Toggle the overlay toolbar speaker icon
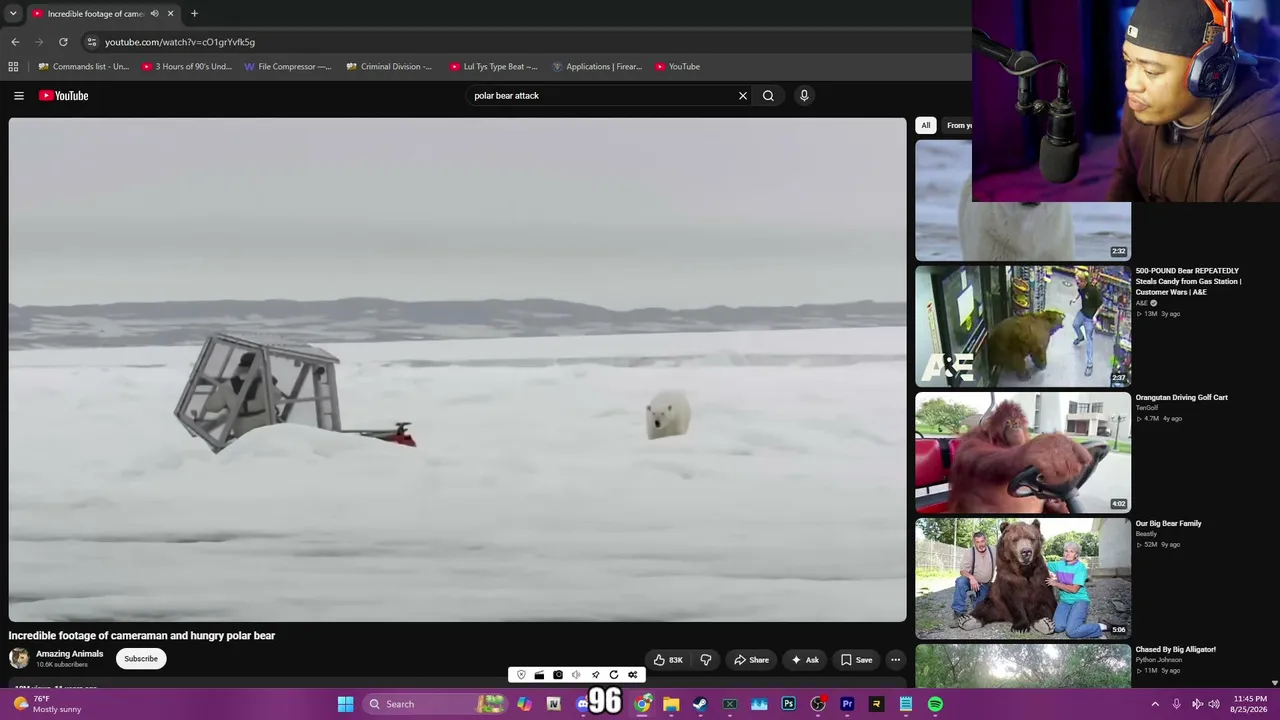Viewport: 1280px width, 720px height. point(576,675)
